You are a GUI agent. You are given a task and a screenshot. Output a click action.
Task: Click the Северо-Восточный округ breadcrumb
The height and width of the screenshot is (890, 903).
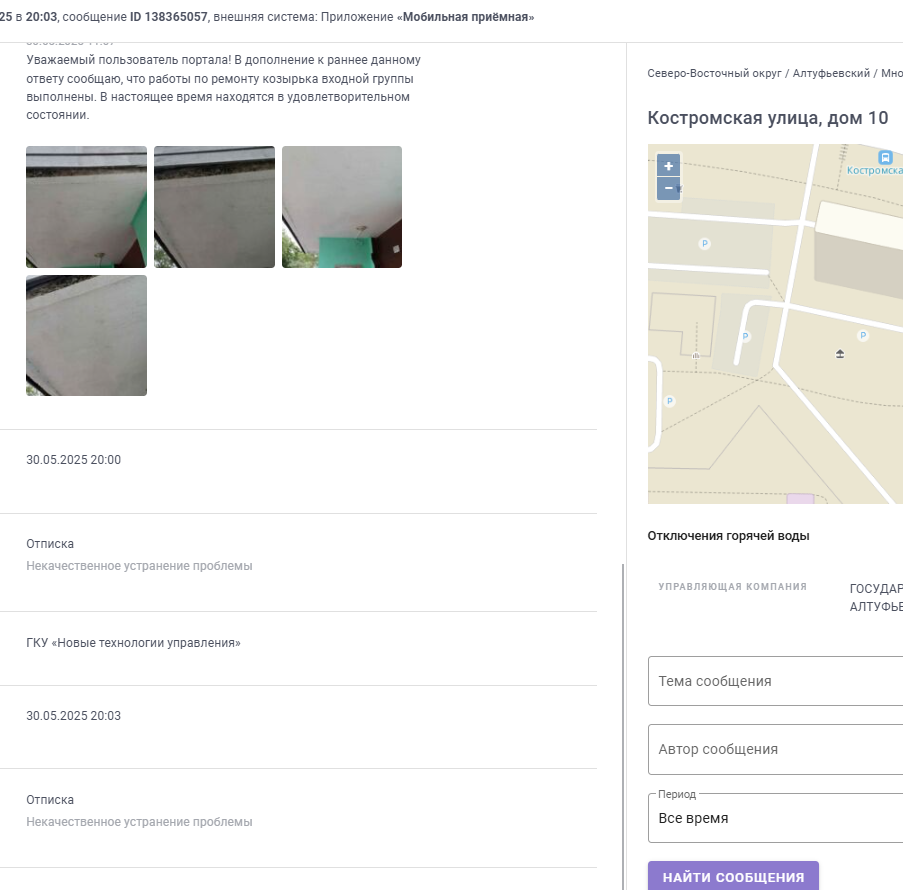coord(714,73)
